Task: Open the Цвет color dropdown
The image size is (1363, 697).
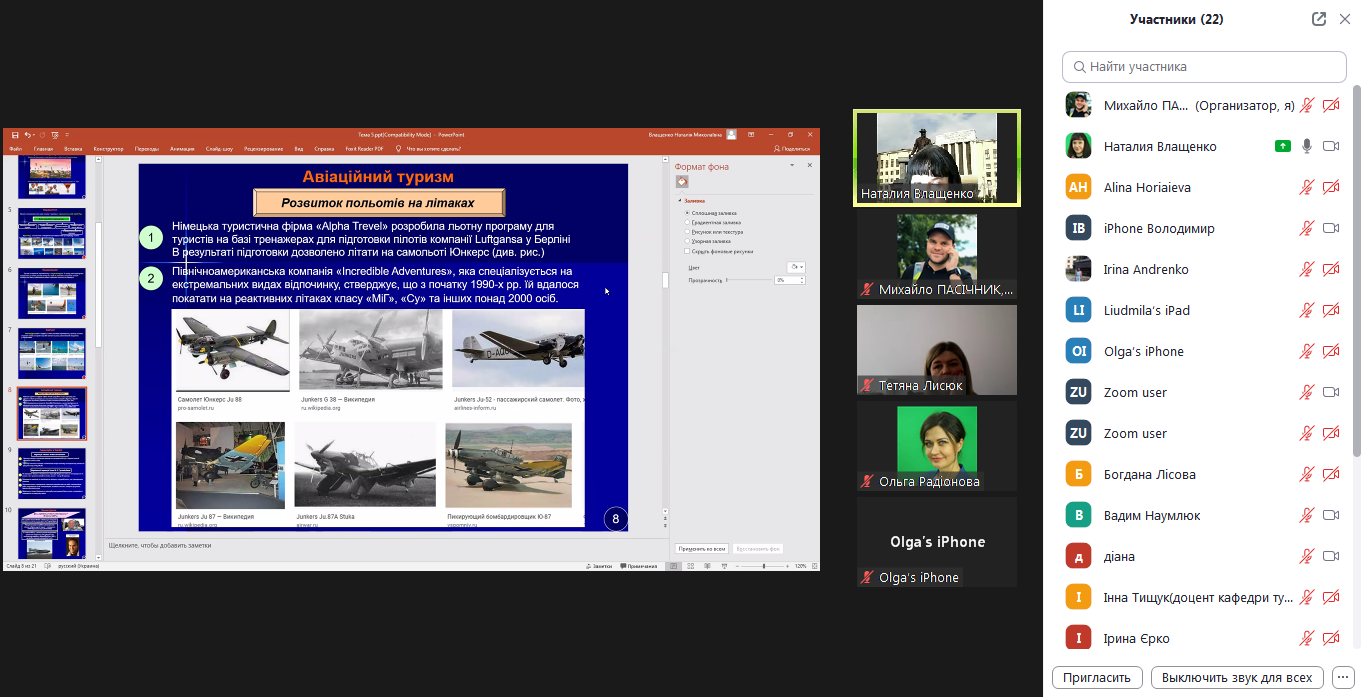Action: [797, 267]
